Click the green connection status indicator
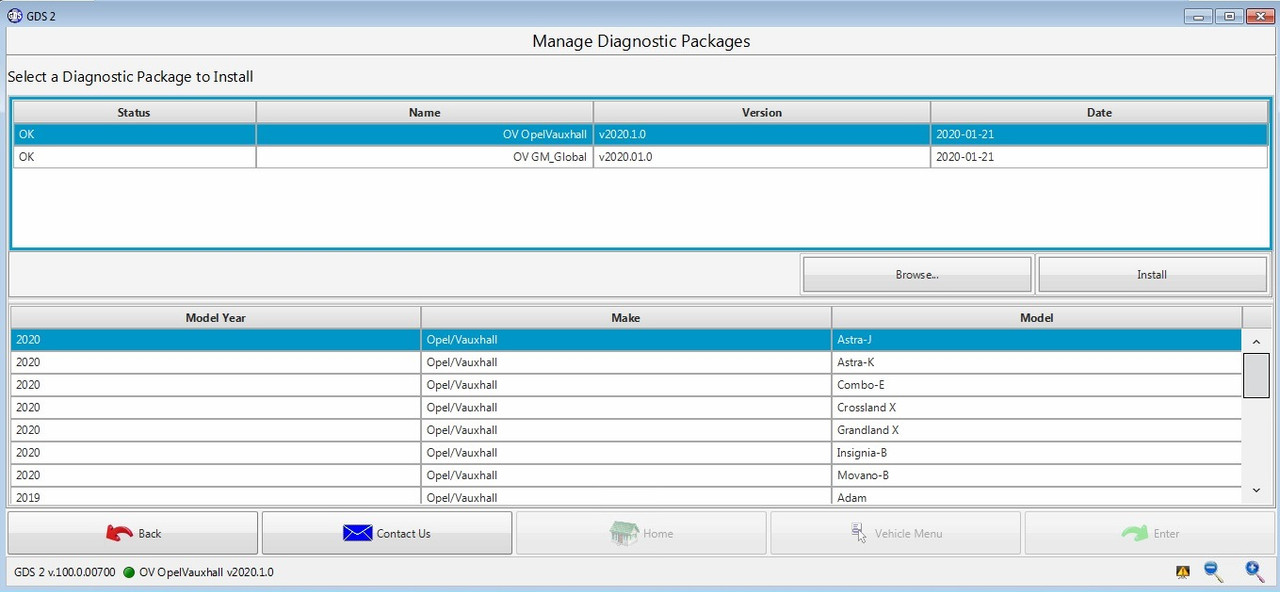This screenshot has width=1280, height=592. (129, 572)
